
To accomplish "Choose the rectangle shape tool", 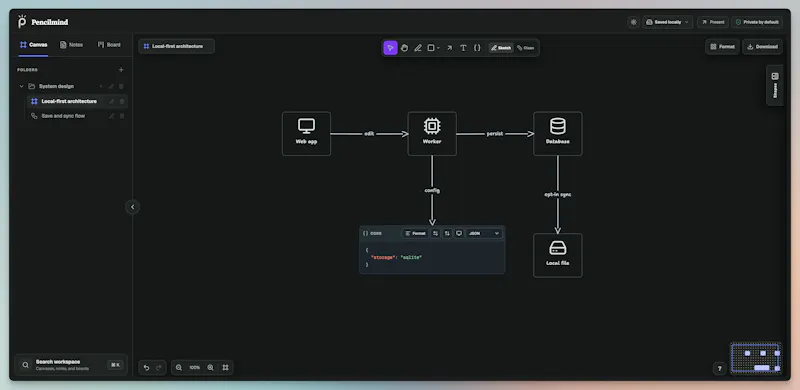I will click(431, 47).
